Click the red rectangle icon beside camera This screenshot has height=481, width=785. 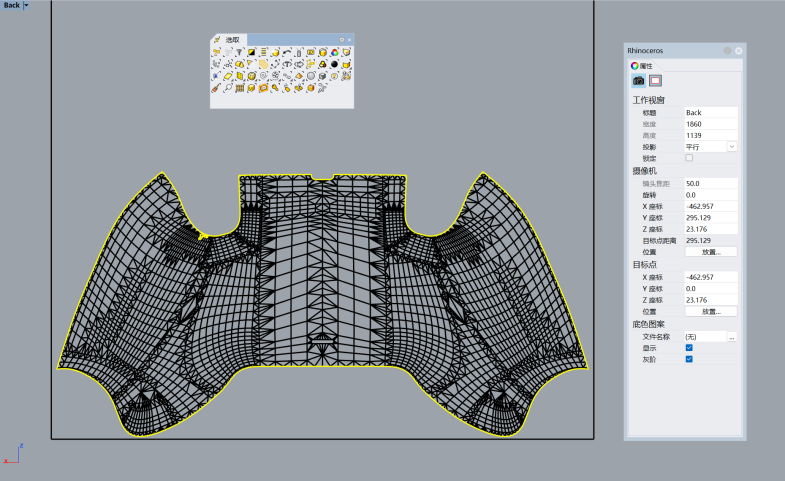[x=656, y=80]
